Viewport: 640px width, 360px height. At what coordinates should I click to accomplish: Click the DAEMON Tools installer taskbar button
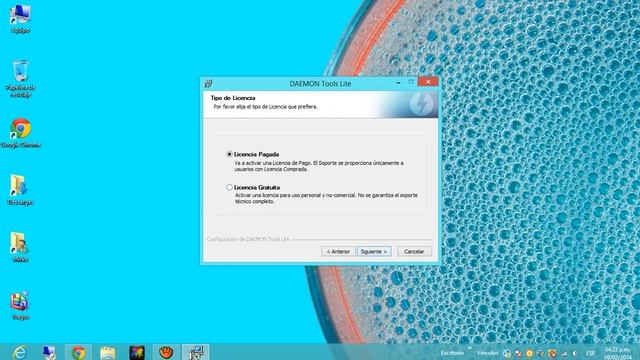(x=196, y=352)
